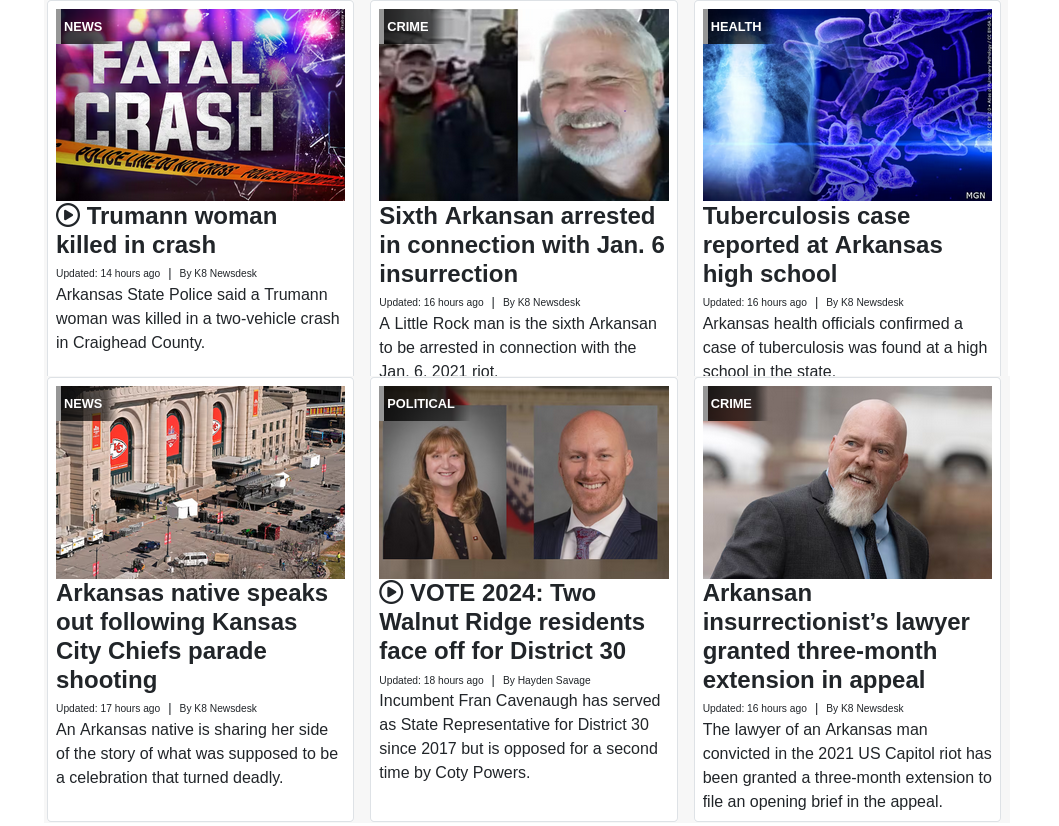Open Kansas City Chiefs parade shooting headline
Viewport: 1059px width, 826px height.
[192, 636]
